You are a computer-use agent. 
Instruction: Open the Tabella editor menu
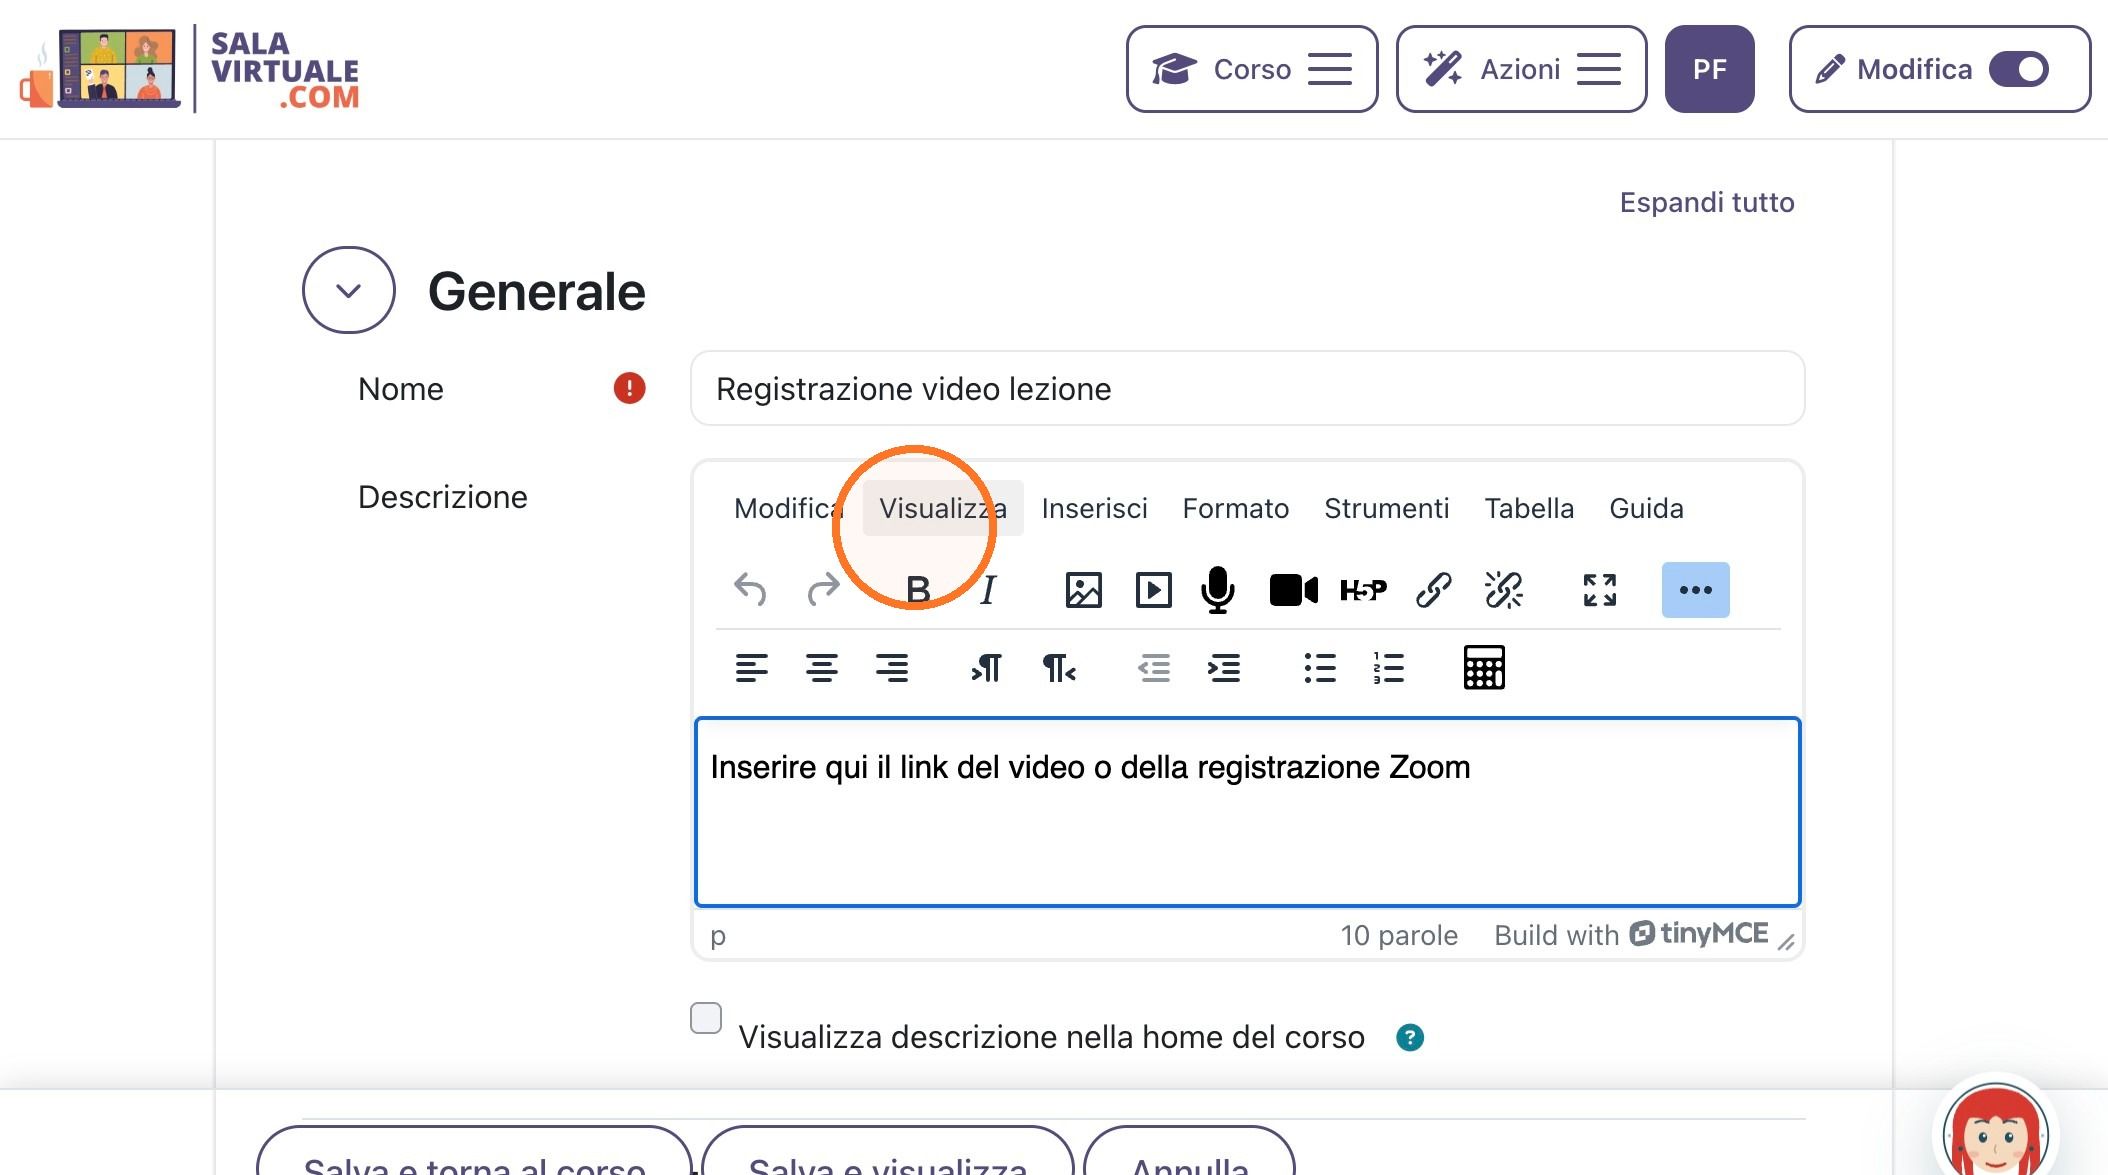1529,508
